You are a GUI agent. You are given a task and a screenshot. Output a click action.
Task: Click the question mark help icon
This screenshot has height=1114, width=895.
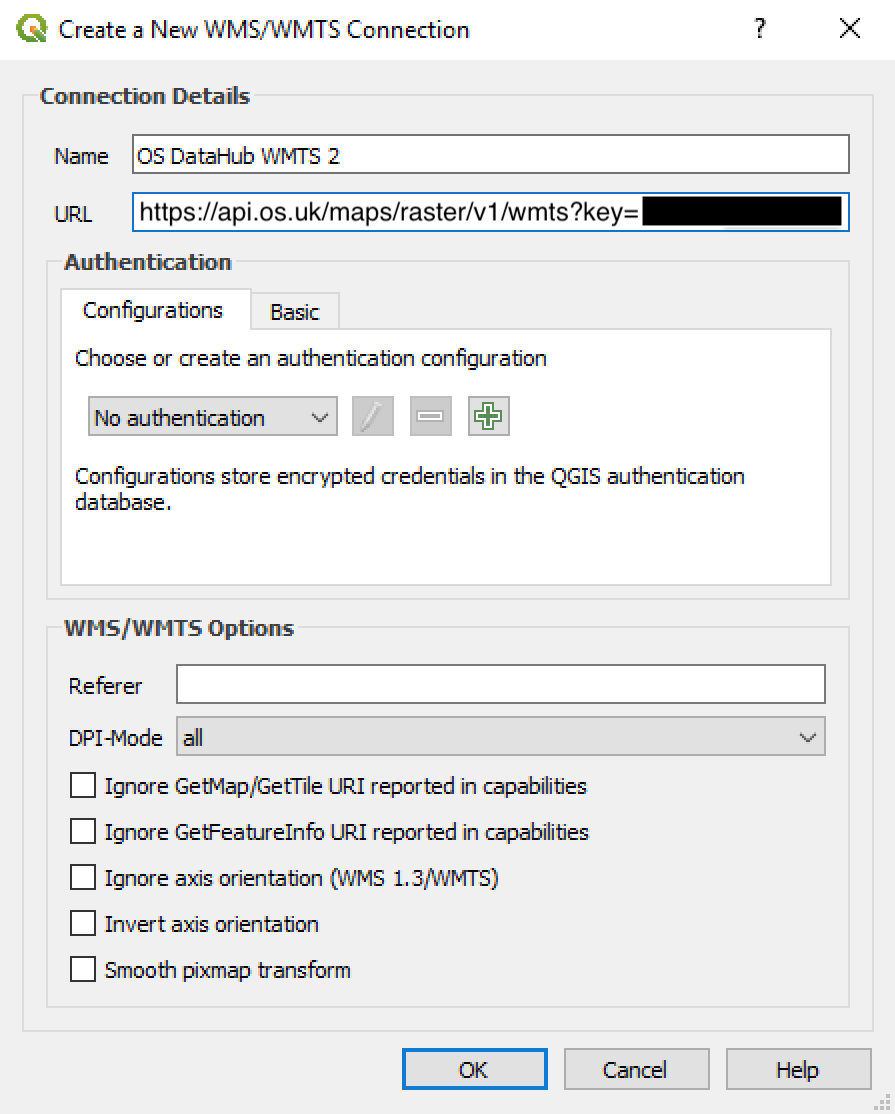click(x=759, y=29)
